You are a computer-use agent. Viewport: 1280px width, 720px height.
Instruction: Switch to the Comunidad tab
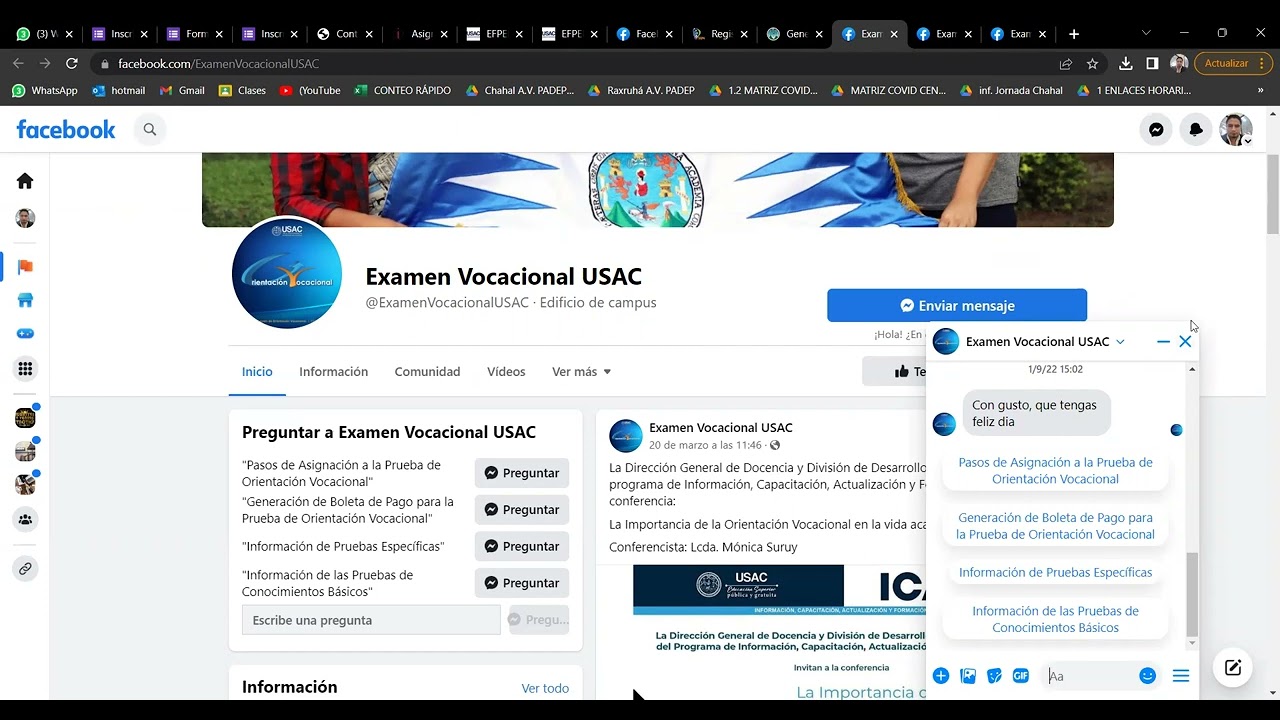coord(427,371)
